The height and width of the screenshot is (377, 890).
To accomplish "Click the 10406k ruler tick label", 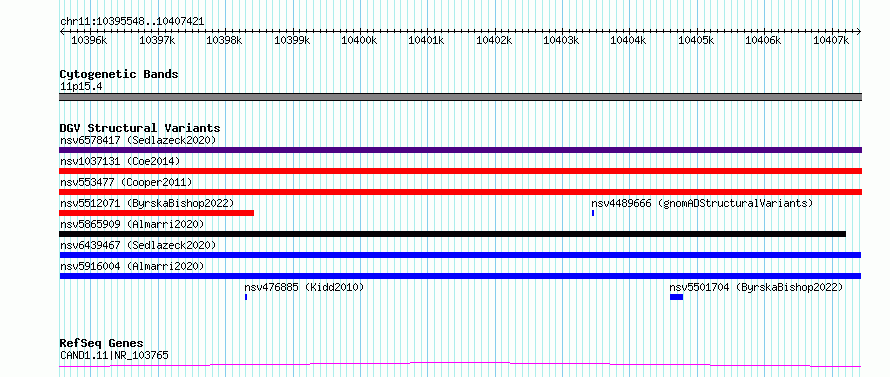I will pyautogui.click(x=763, y=40).
